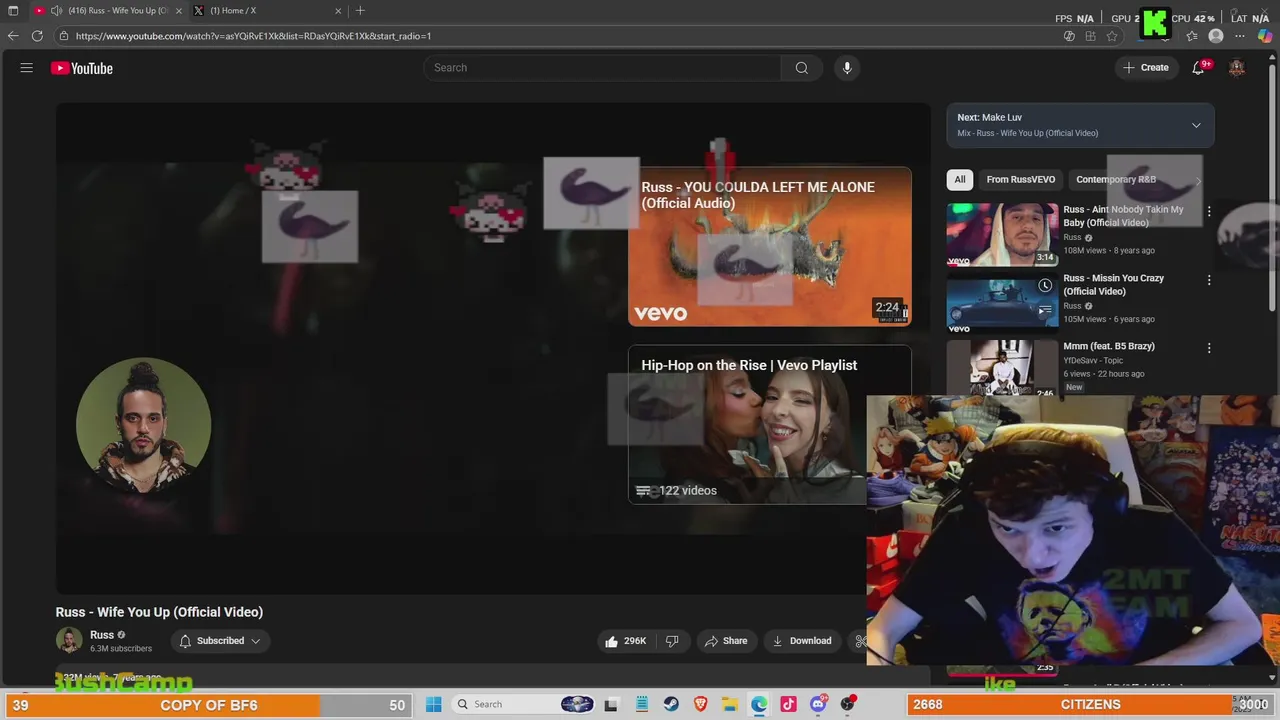The image size is (1280, 720).
Task: Open options for Mmm (feat. B5 Brazy)
Action: [x=1209, y=348]
